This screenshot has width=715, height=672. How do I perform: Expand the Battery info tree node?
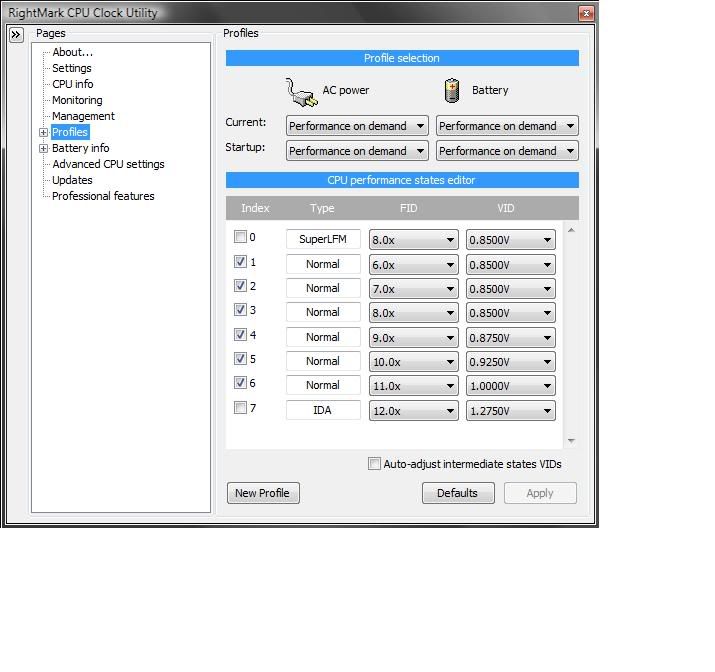point(43,149)
